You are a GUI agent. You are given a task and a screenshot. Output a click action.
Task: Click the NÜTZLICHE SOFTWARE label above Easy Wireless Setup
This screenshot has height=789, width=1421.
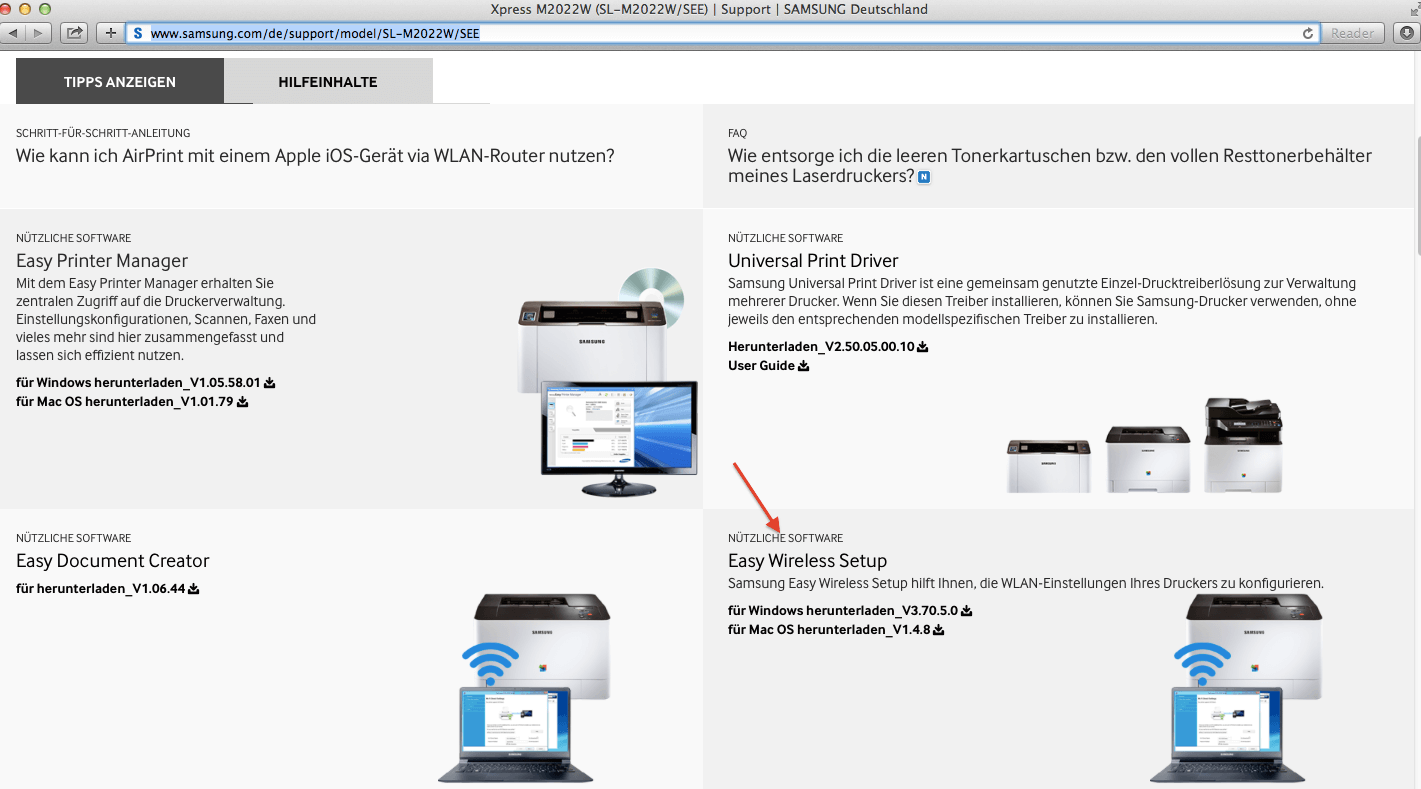tap(785, 538)
